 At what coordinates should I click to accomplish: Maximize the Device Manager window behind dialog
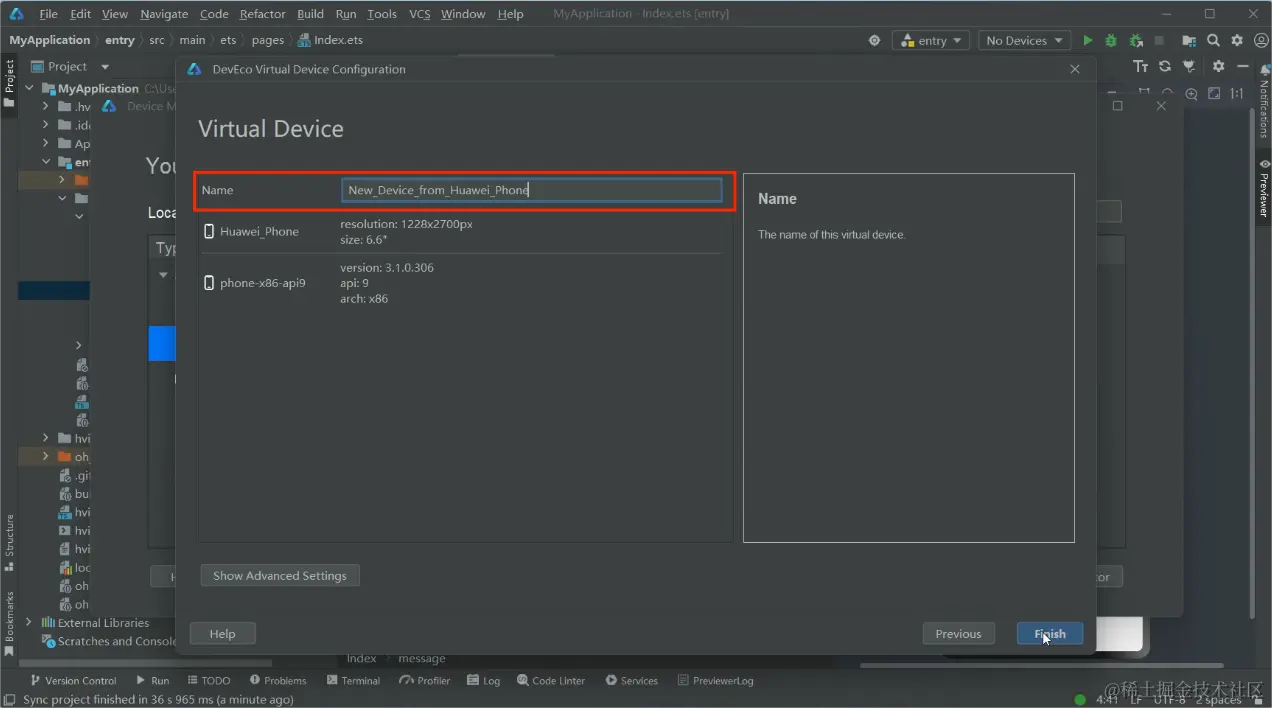1118,106
